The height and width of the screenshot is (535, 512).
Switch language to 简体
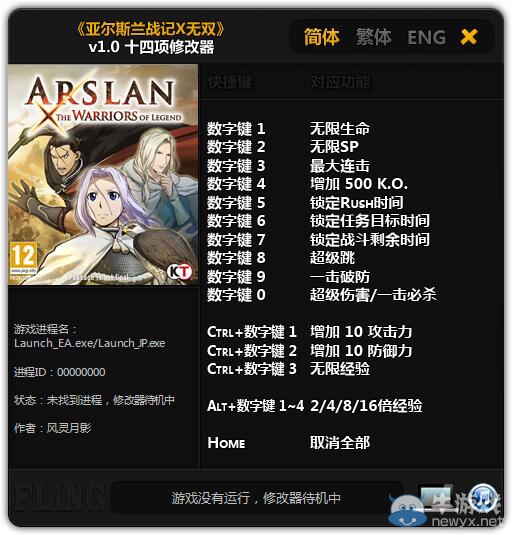coord(321,37)
